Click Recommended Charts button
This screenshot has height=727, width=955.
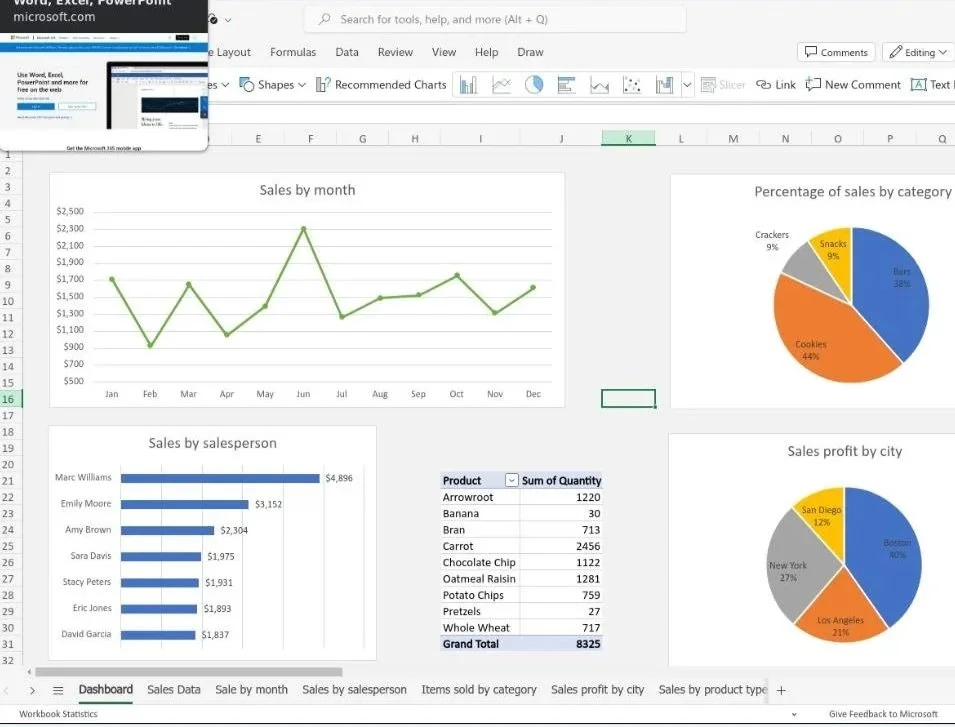coord(381,85)
